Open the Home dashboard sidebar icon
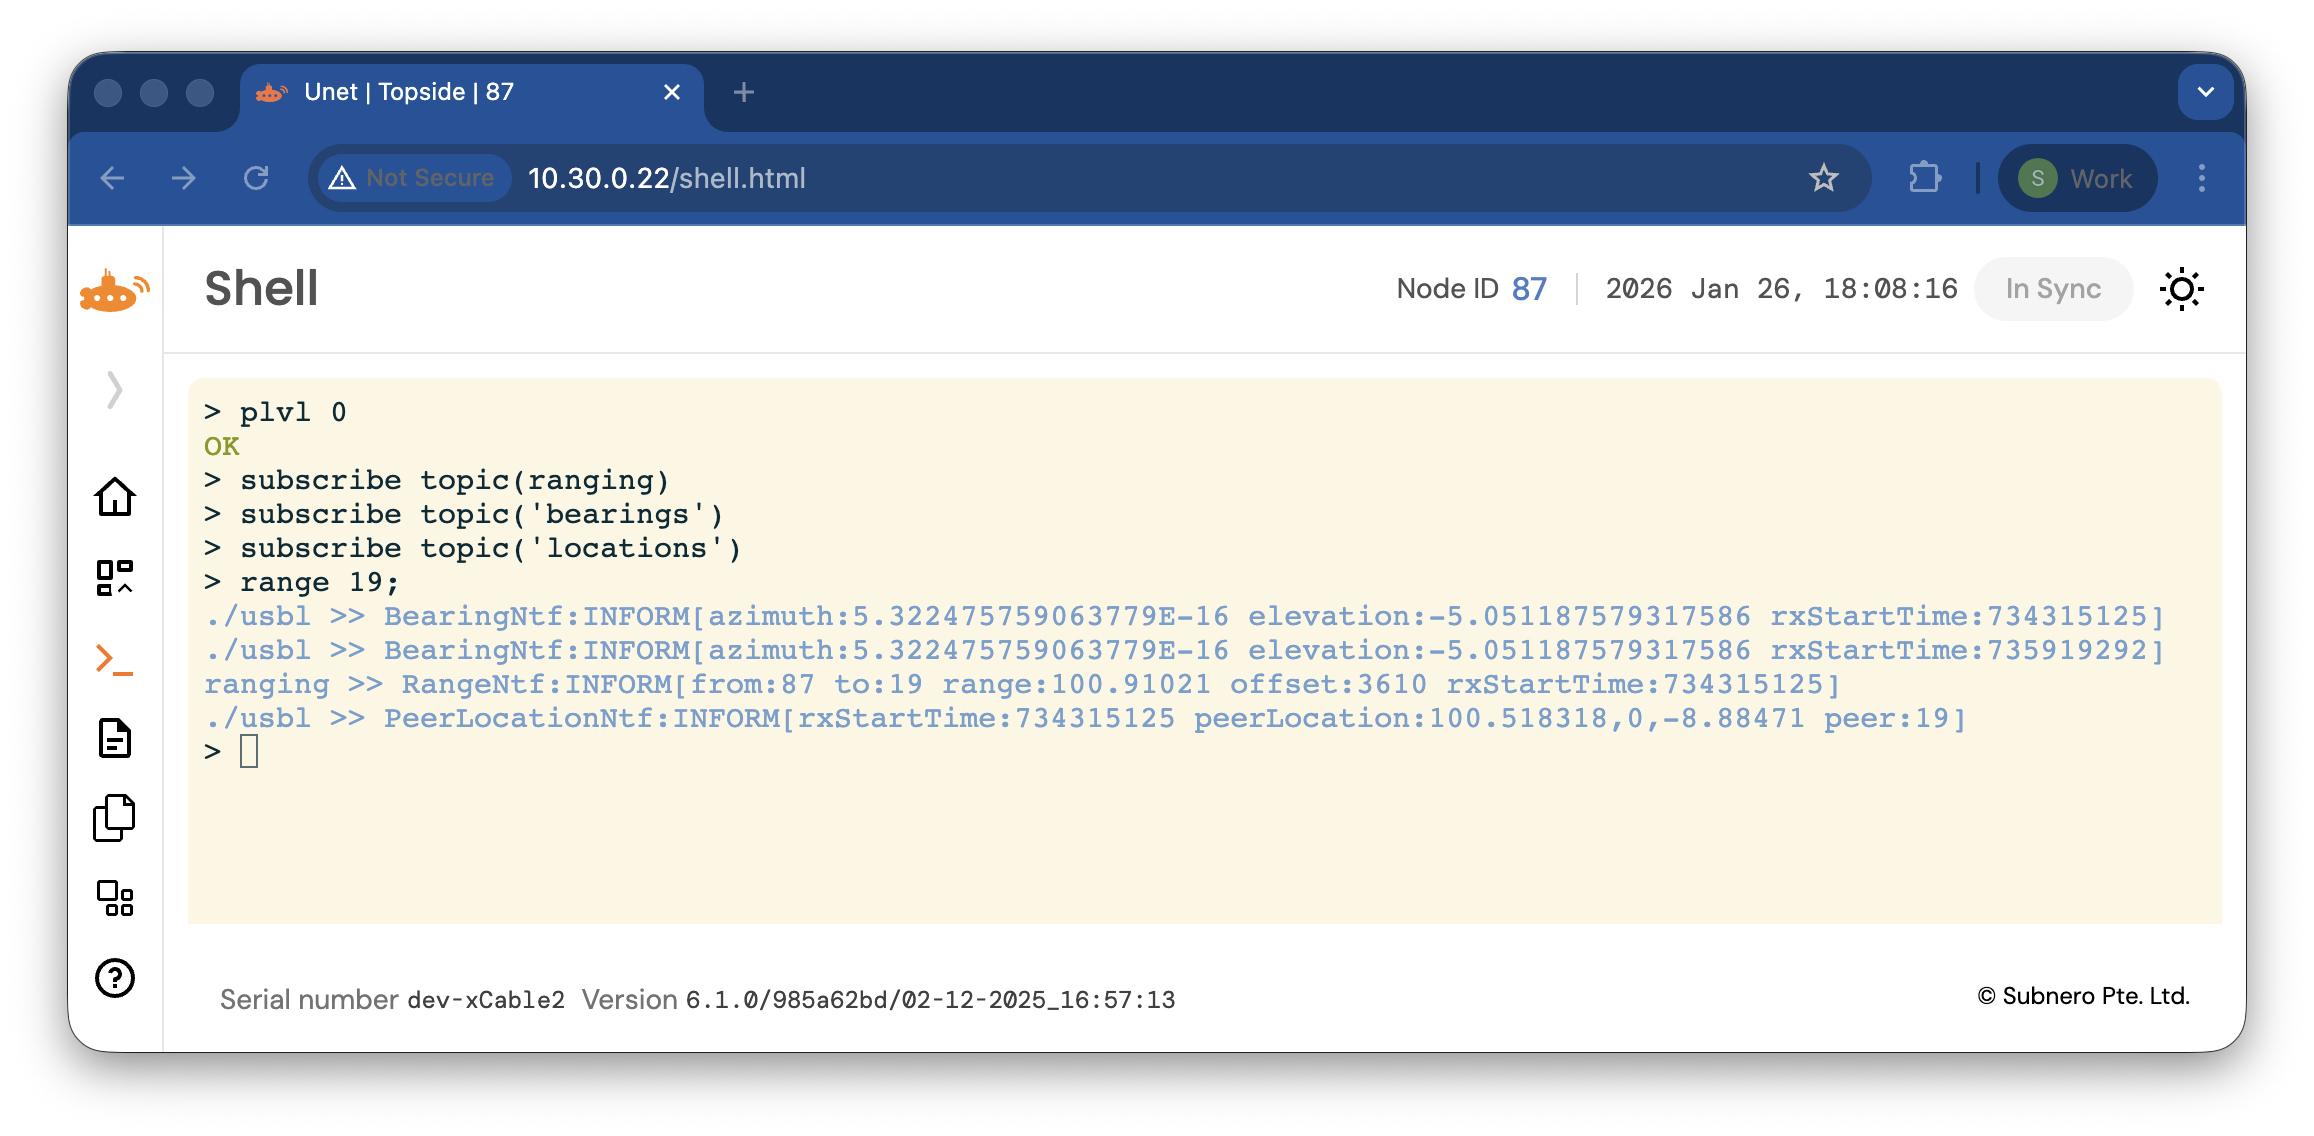The width and height of the screenshot is (2314, 1136). coord(115,497)
